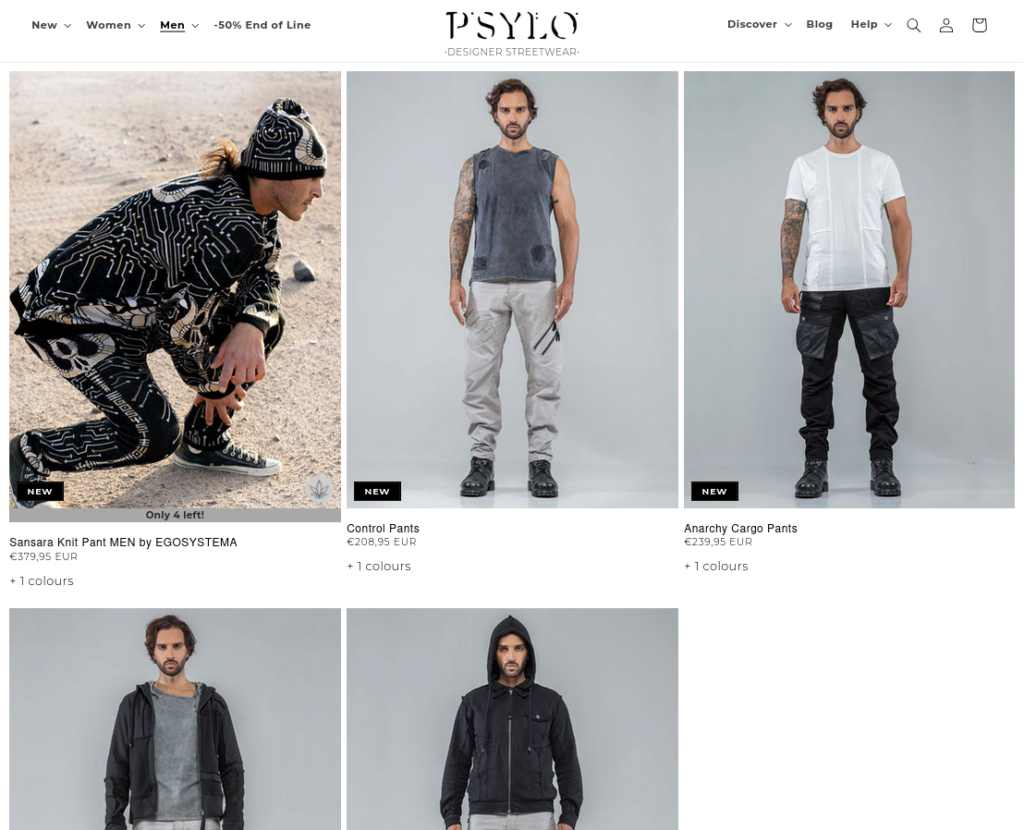
Task: Open the shopping cart icon
Action: point(979,25)
